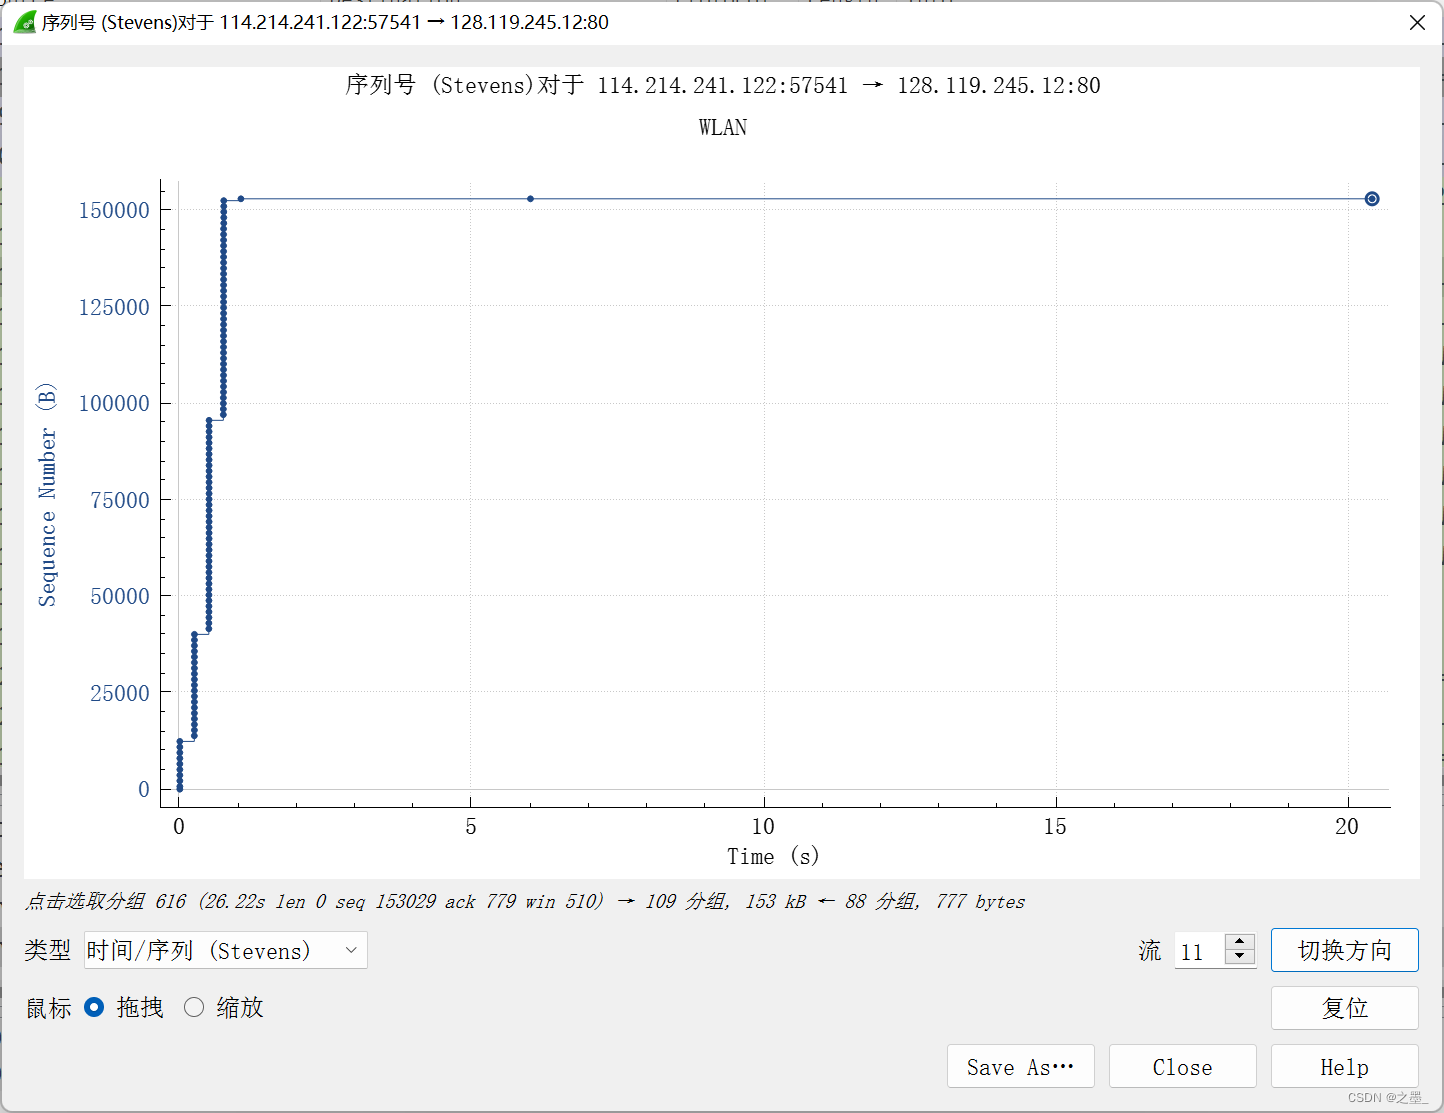This screenshot has height=1113, width=1444.
Task: Click the data point just after 1 second
Action: [241, 199]
